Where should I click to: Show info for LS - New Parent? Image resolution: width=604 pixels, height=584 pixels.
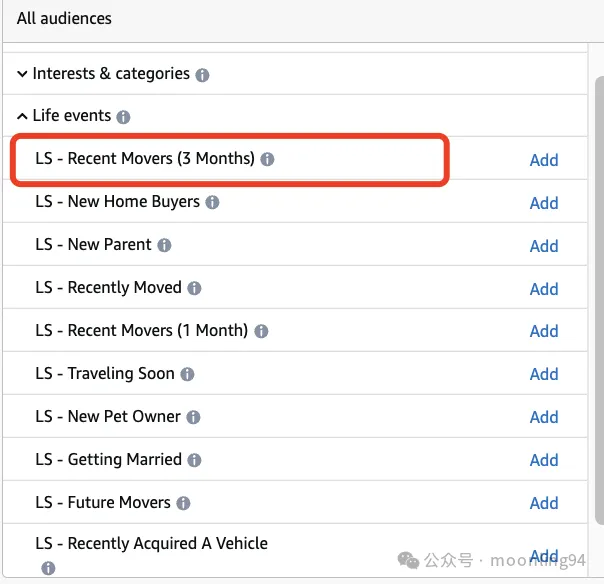click(164, 245)
